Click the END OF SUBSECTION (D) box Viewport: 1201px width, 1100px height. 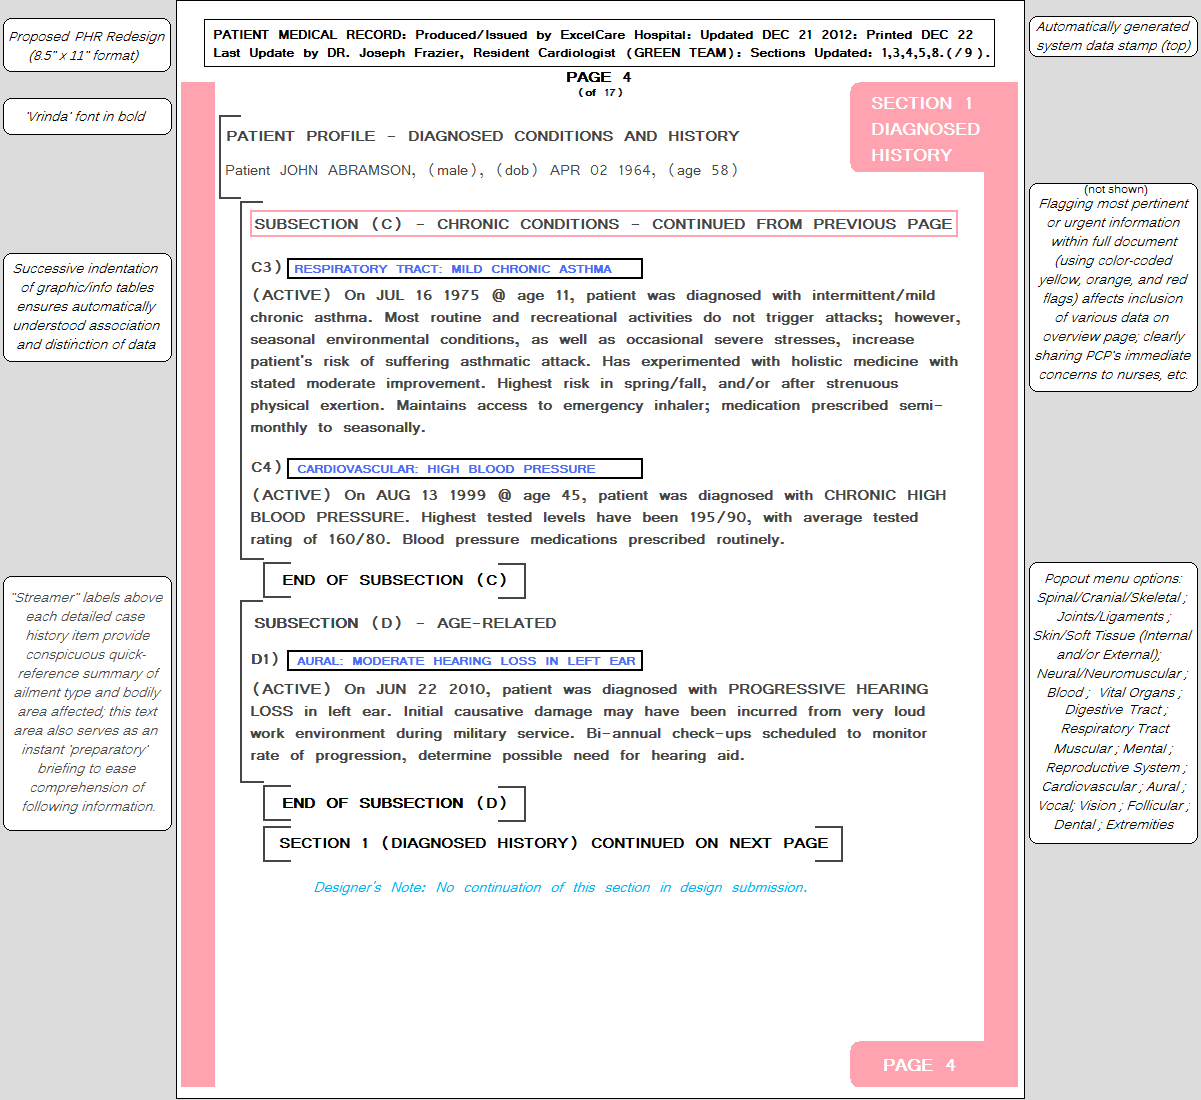(x=394, y=803)
